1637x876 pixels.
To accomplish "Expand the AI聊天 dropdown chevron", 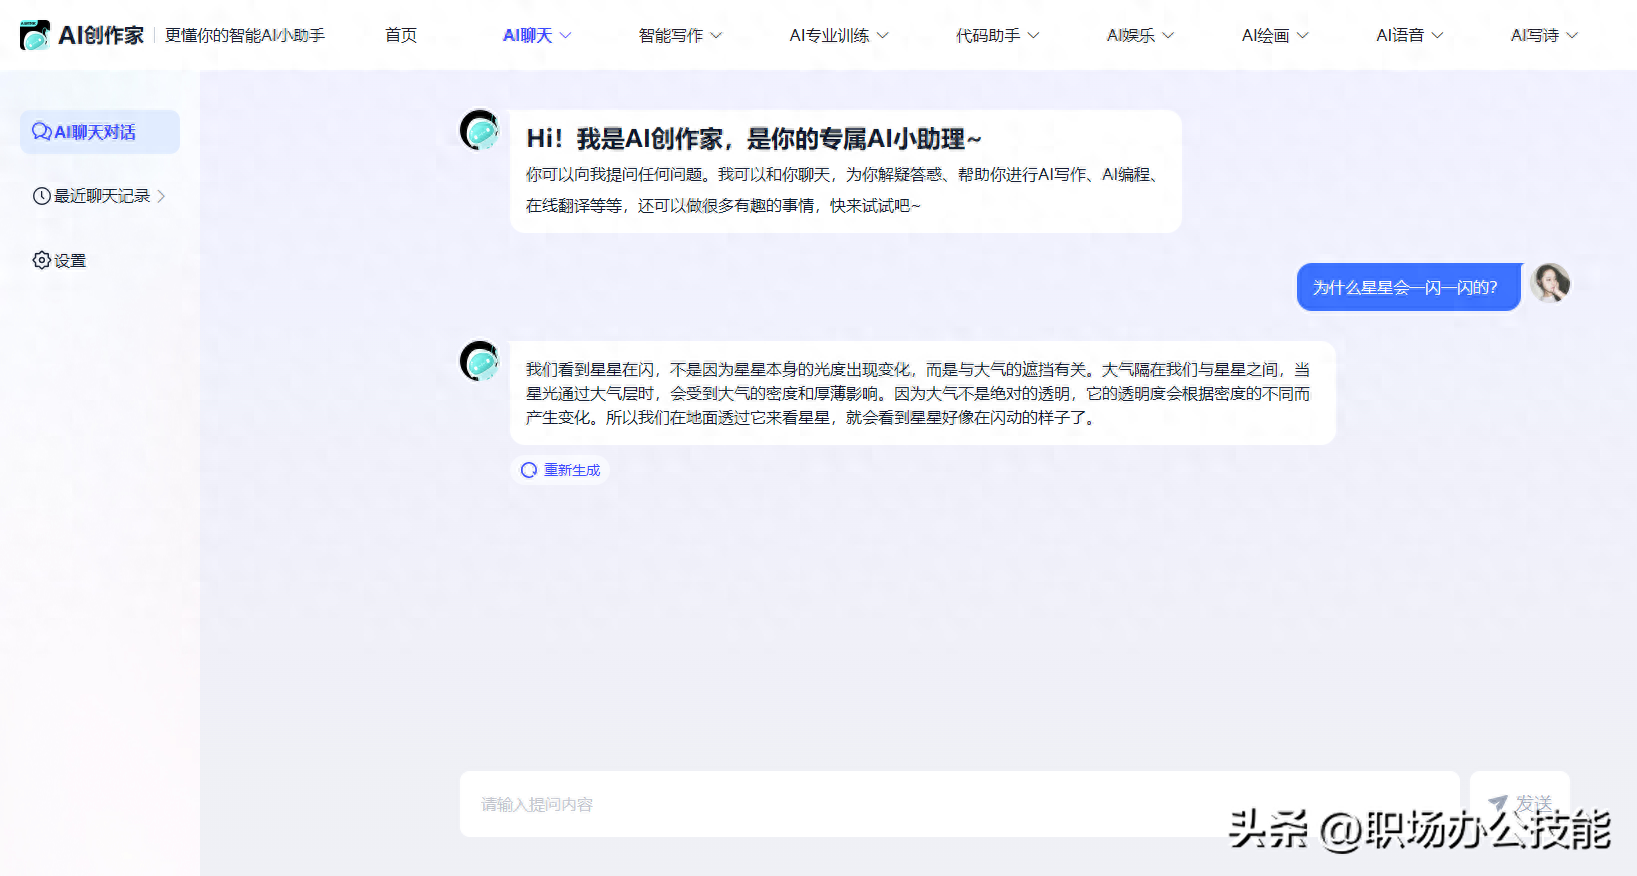I will pyautogui.click(x=565, y=35).
